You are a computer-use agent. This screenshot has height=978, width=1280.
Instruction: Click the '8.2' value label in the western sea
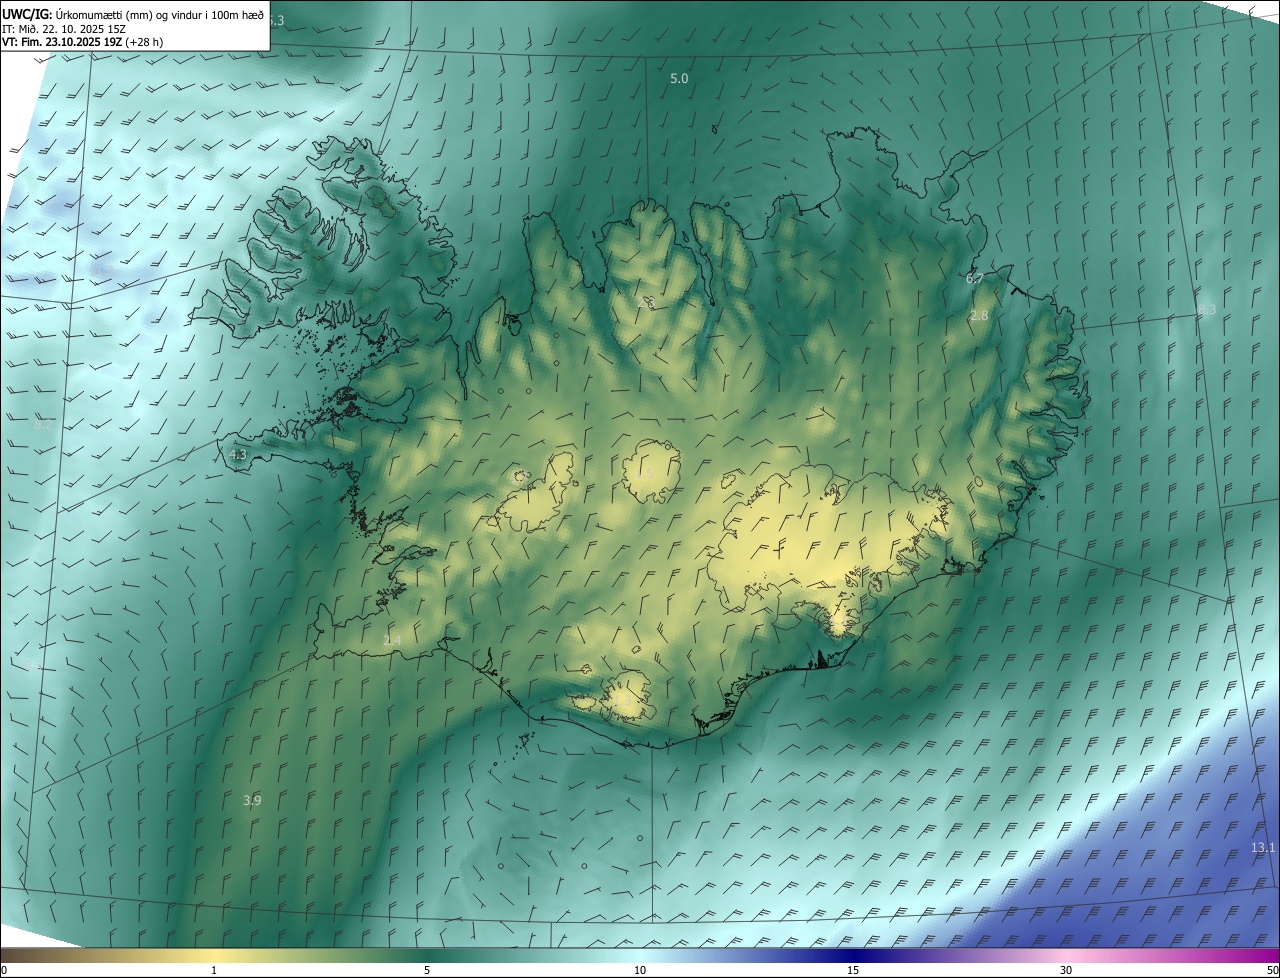43,425
